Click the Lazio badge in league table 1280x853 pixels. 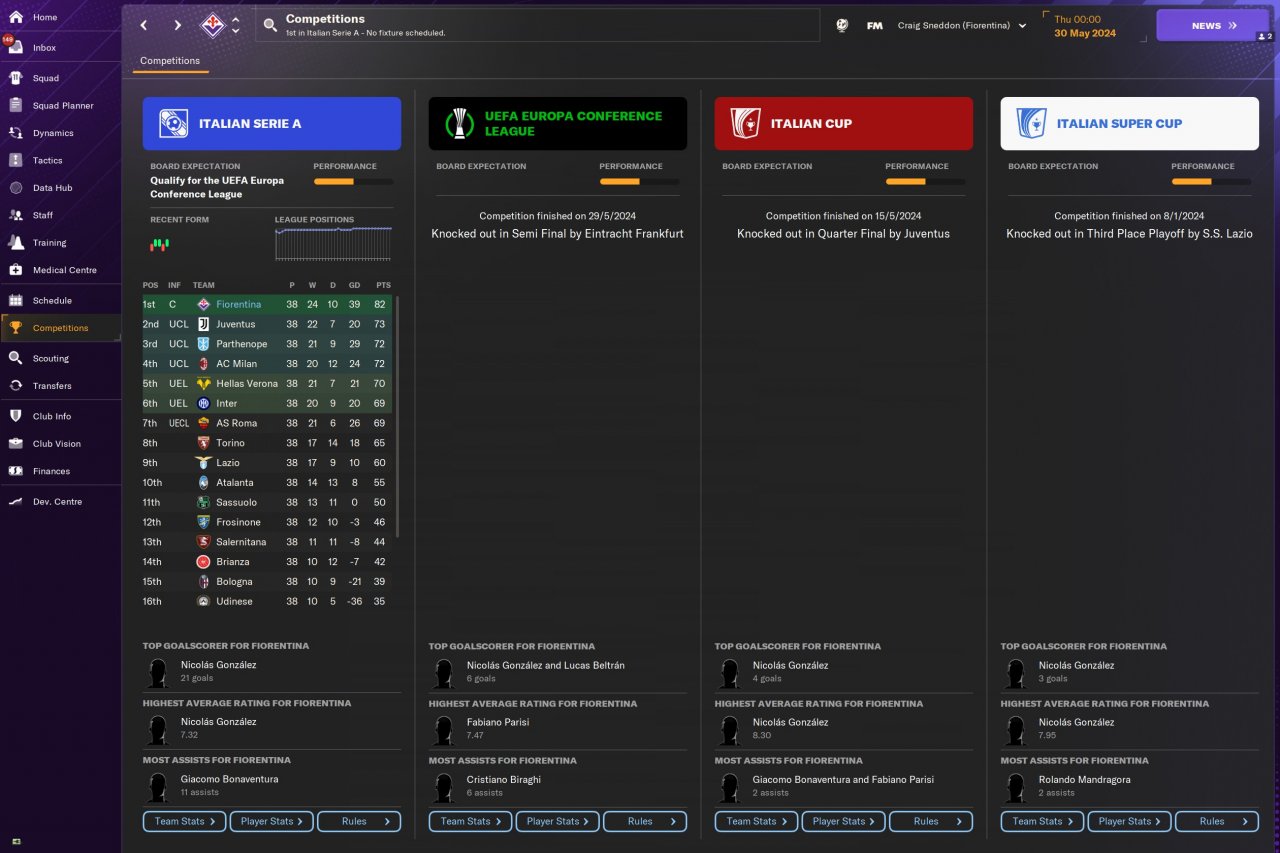pyautogui.click(x=203, y=463)
